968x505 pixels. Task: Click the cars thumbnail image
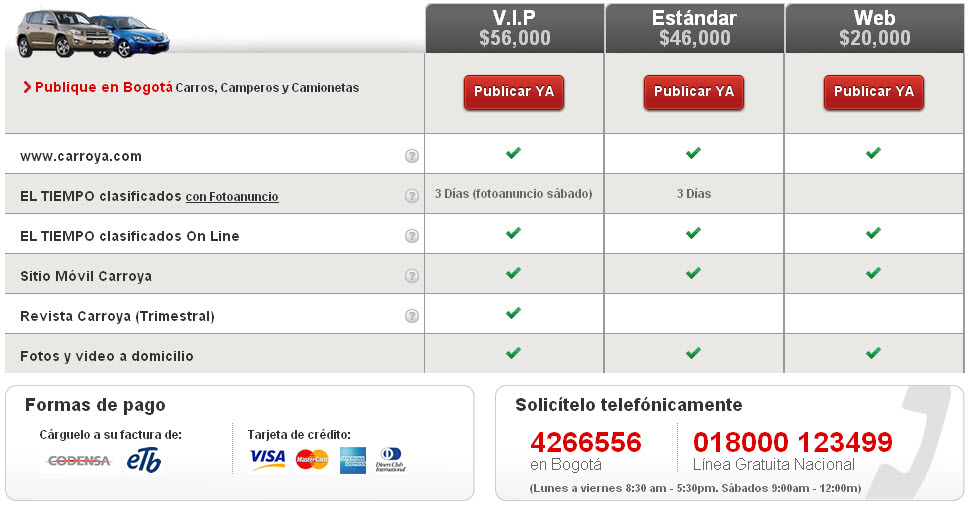pyautogui.click(x=93, y=34)
